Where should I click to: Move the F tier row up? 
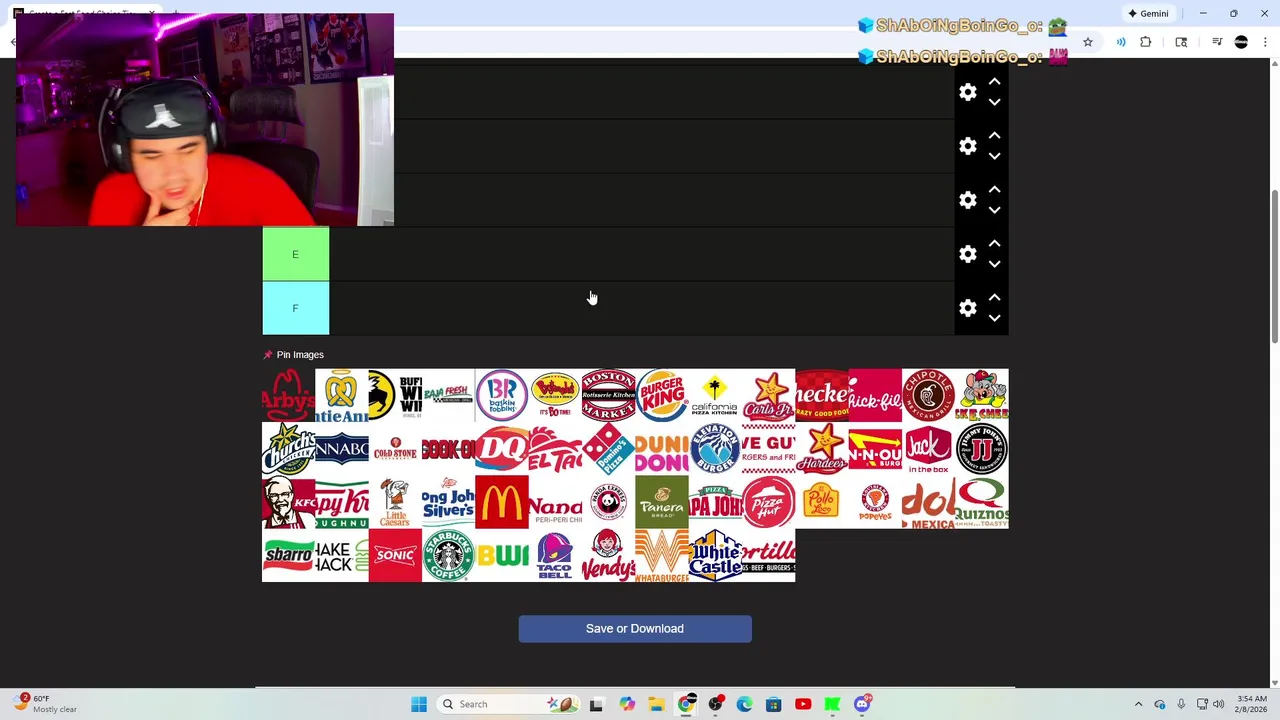click(x=994, y=298)
